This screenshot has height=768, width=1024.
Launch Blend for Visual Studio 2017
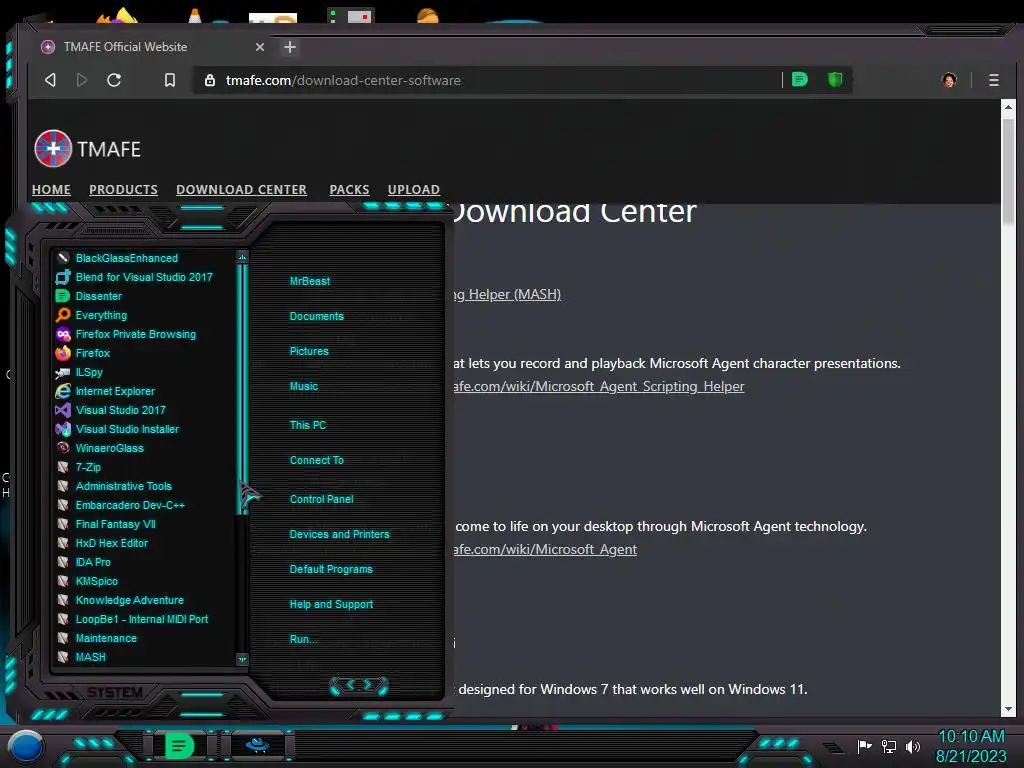tap(135, 277)
